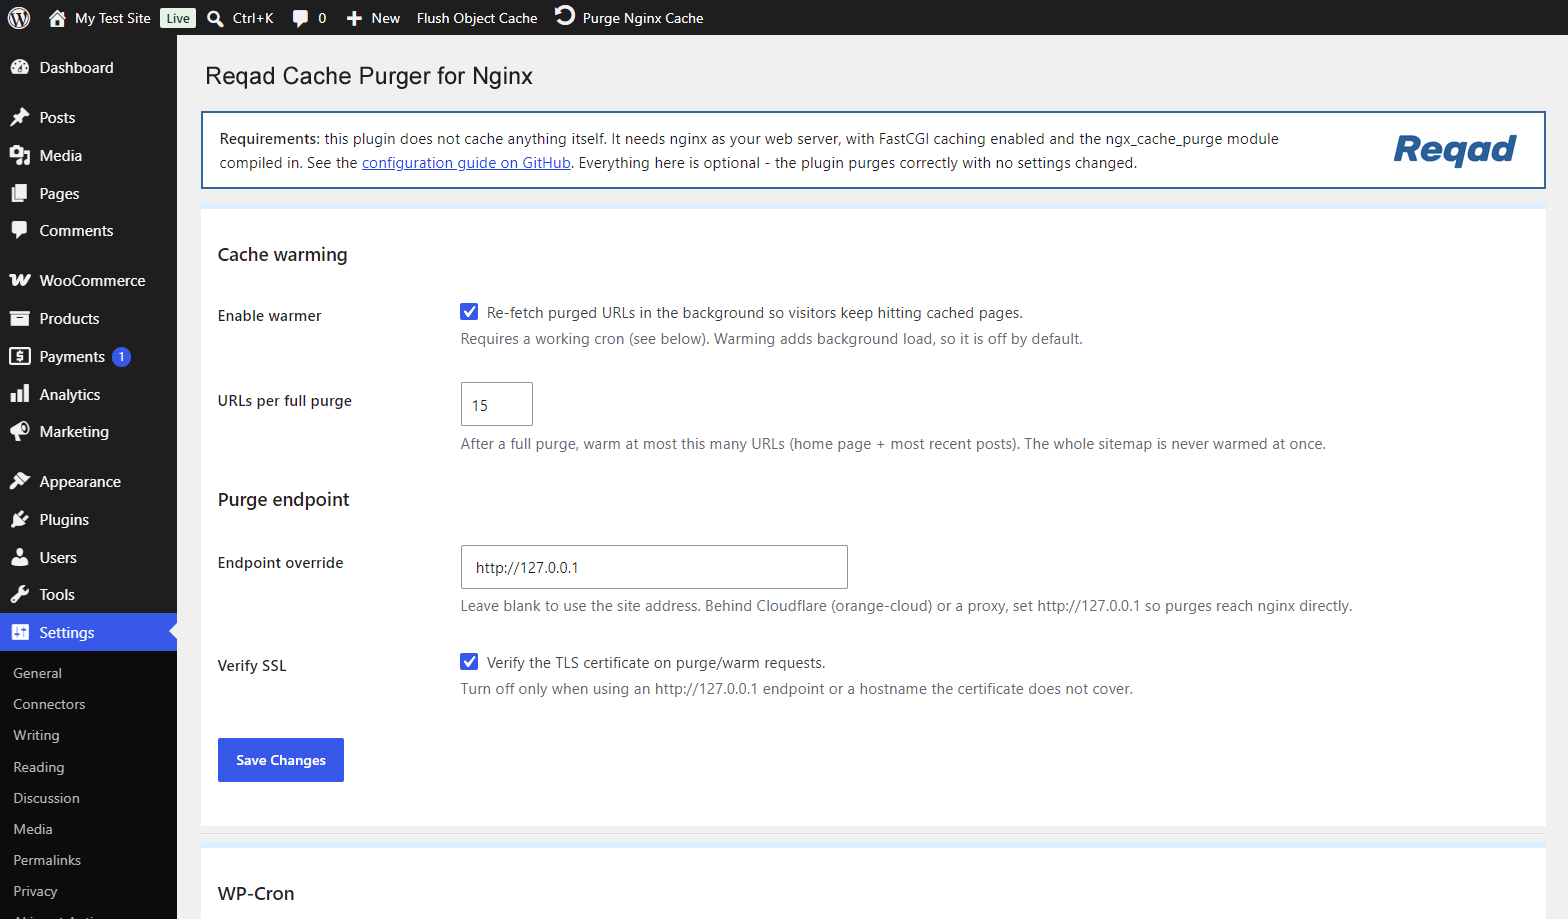Viewport: 1568px width, 919px height.
Task: Click the WooCommerce logo icon
Action: pyautogui.click(x=20, y=280)
